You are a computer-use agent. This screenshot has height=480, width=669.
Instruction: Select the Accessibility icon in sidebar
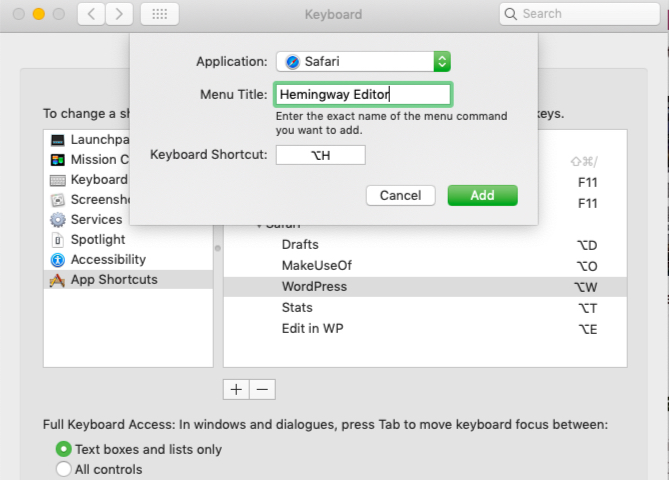(58, 260)
